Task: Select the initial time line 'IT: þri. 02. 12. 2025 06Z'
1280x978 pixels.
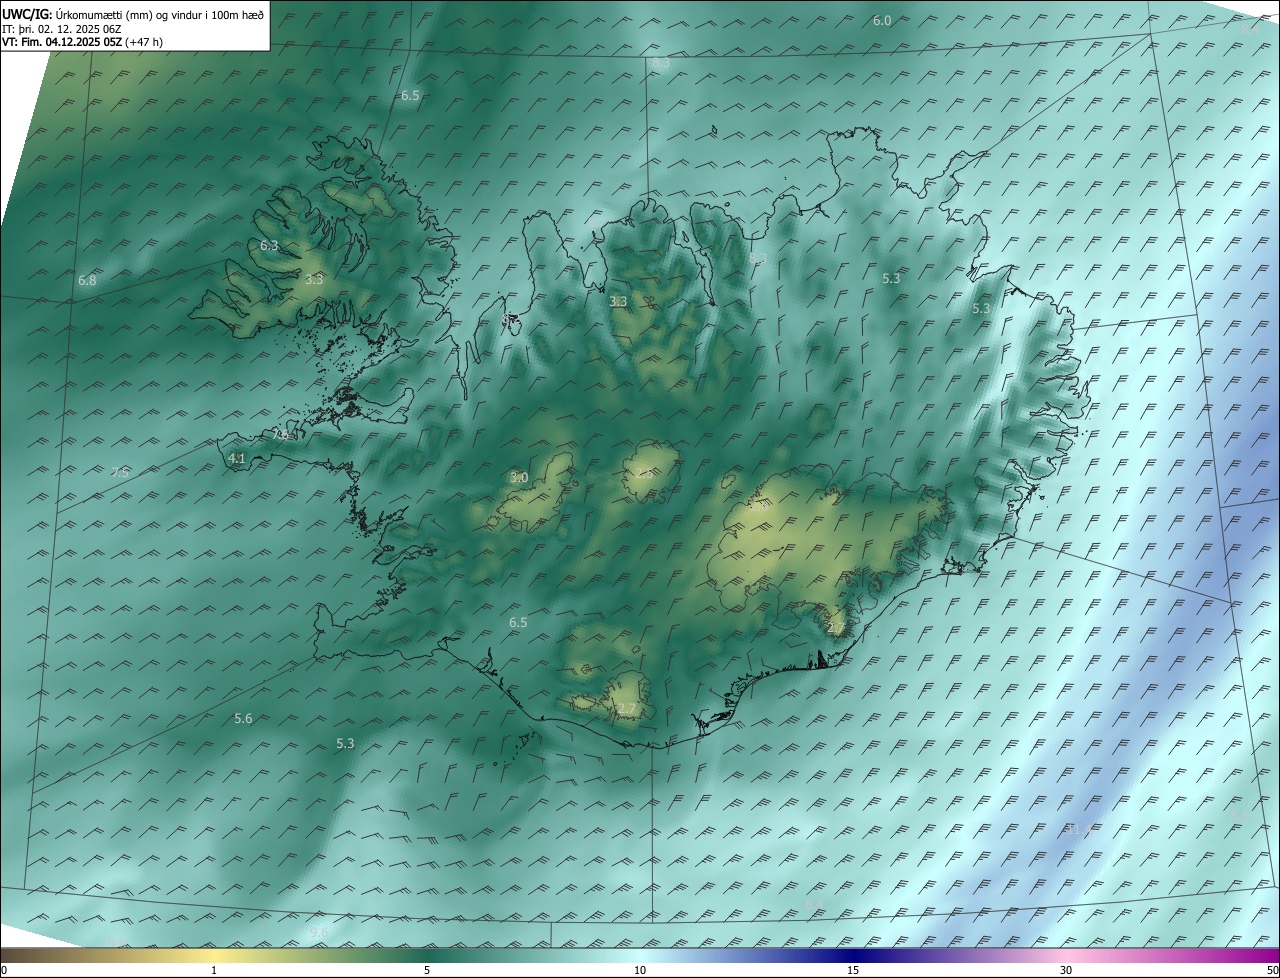Action: click(62, 28)
